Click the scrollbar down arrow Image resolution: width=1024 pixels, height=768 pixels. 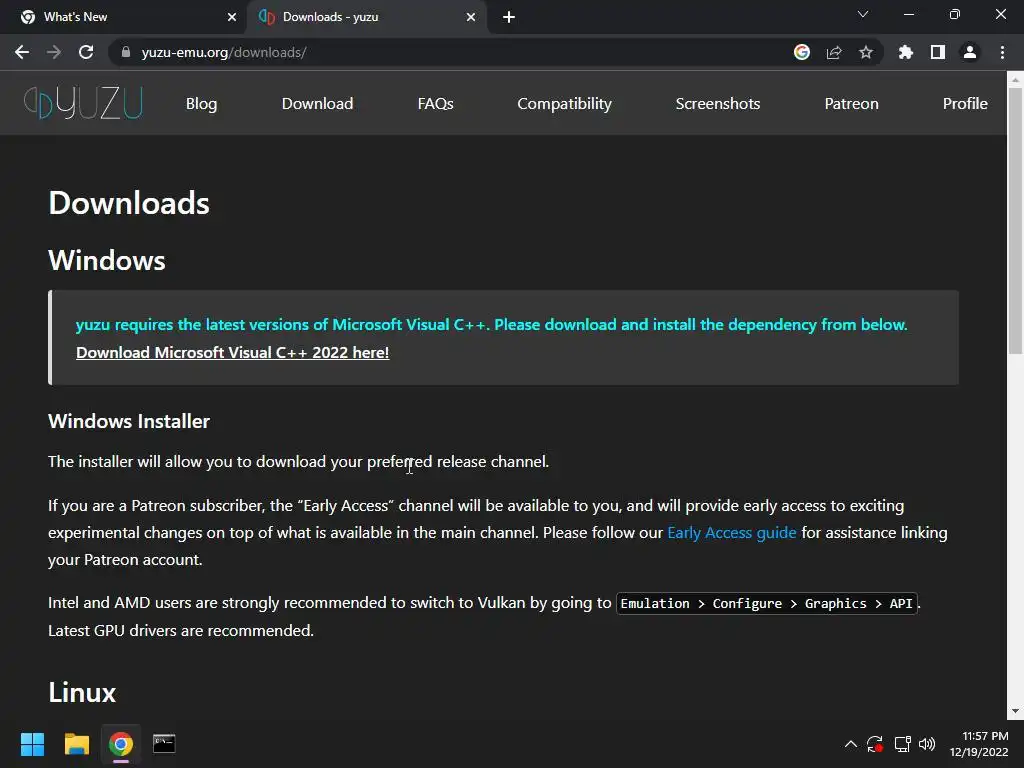pyautogui.click(x=1015, y=711)
